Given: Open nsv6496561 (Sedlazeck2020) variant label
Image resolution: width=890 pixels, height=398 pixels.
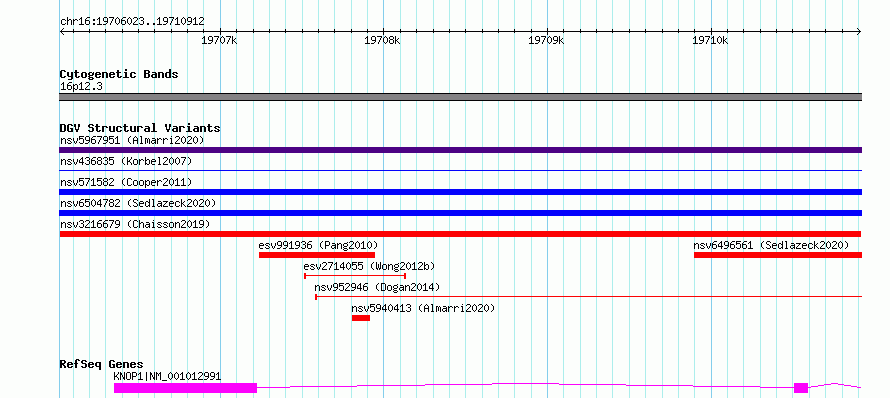Looking at the screenshot, I should pos(771,245).
